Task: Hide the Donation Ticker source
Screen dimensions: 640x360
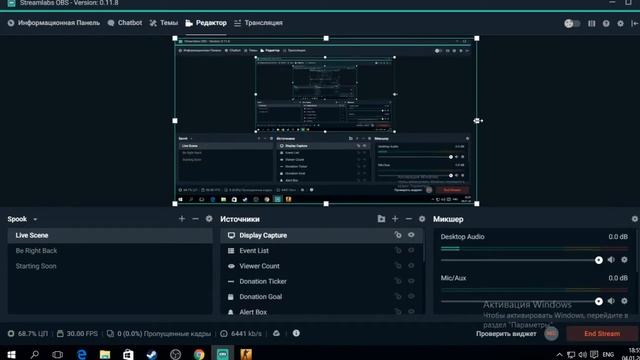Action: click(x=411, y=281)
